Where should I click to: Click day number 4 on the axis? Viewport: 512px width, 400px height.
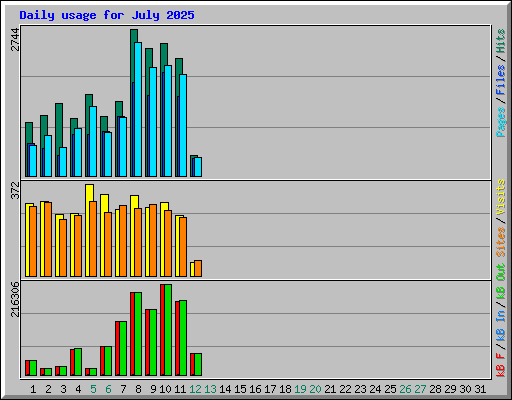pos(78,389)
